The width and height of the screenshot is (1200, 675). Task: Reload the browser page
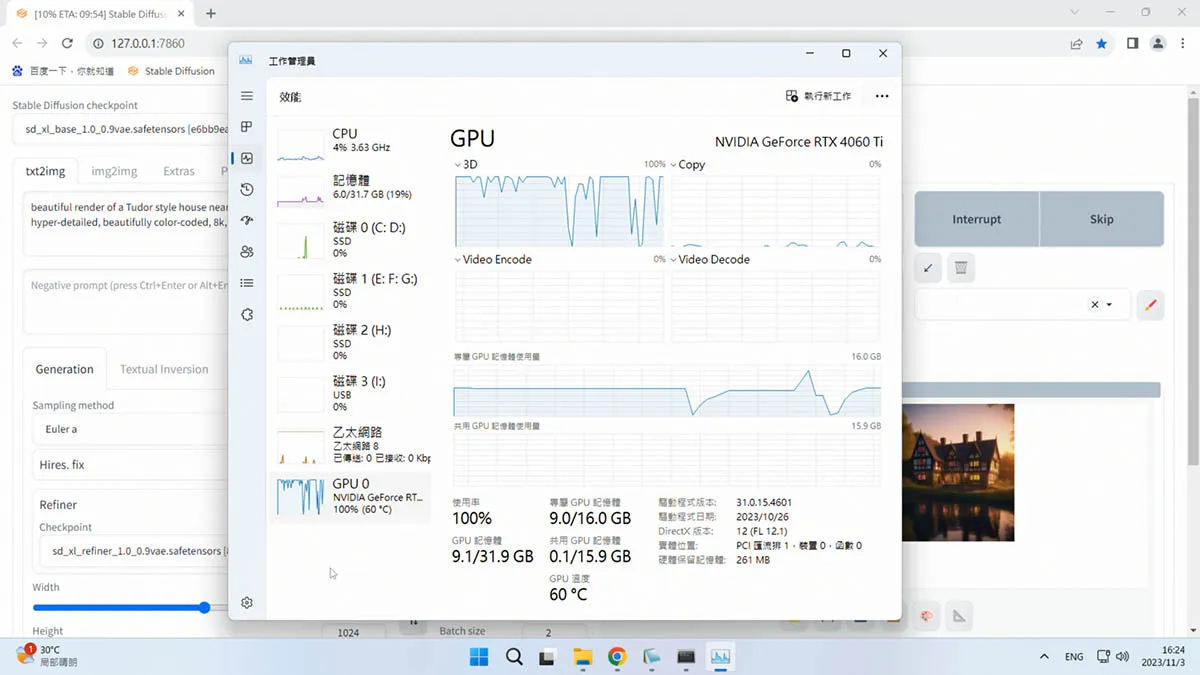(x=67, y=43)
